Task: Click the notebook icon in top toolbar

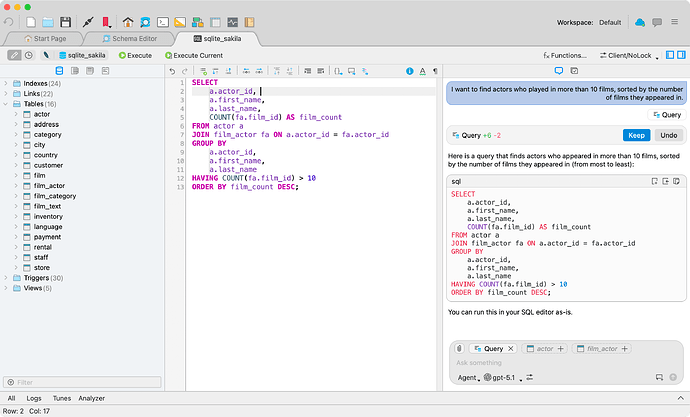Action: click(x=250, y=22)
